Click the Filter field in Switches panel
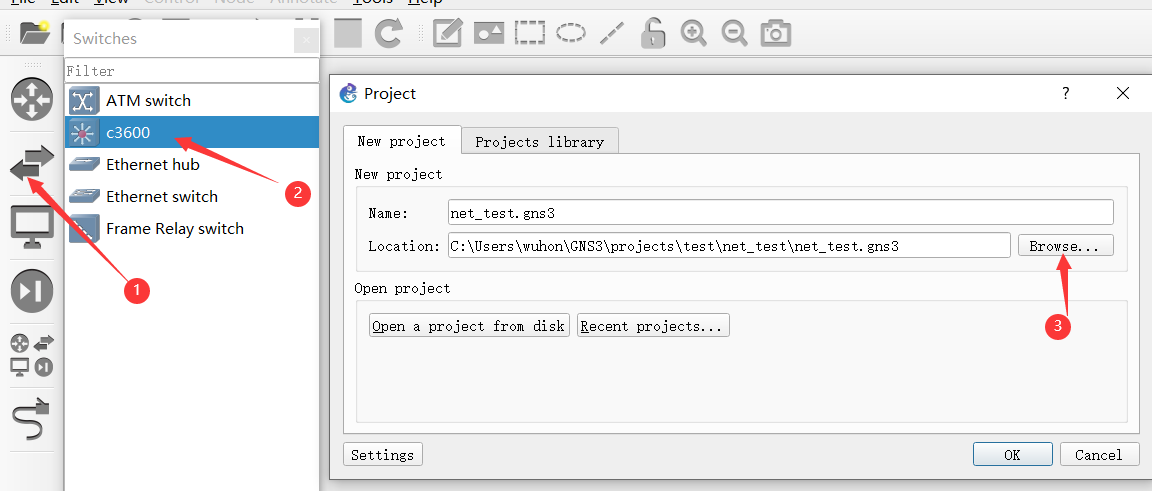Screen dimensions: 1152x491 pos(192,71)
